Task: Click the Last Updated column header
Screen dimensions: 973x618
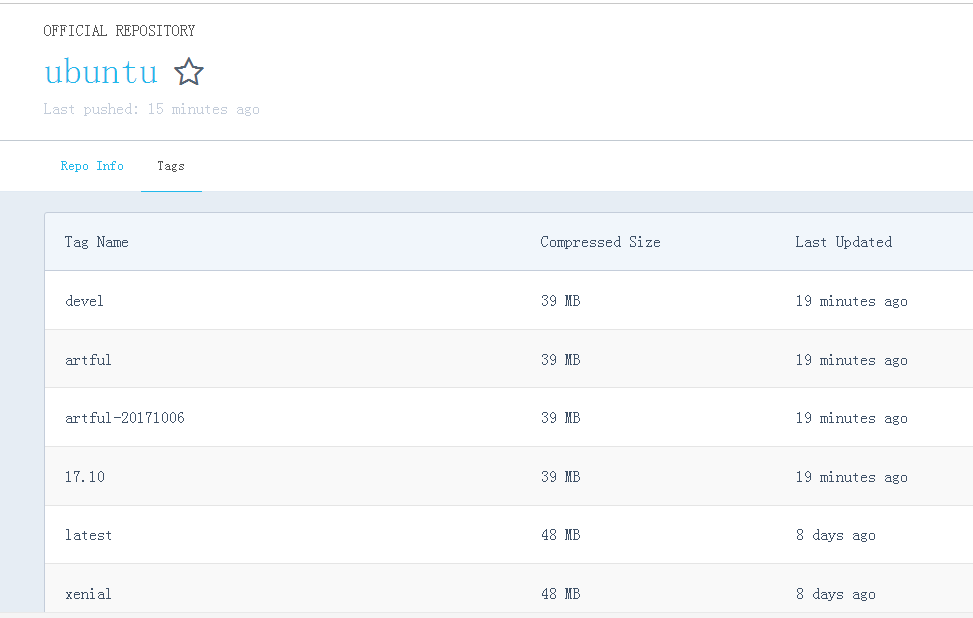Action: (843, 242)
